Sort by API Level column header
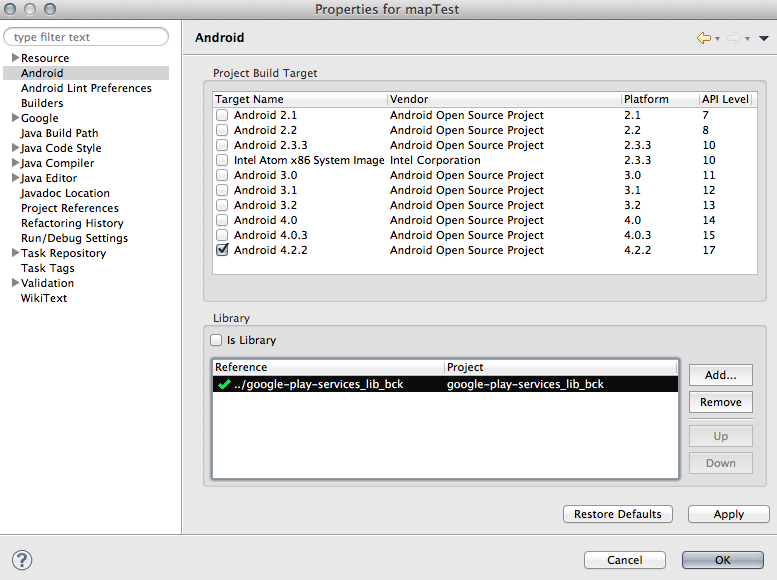Viewport: 777px width, 580px height. 726,99
